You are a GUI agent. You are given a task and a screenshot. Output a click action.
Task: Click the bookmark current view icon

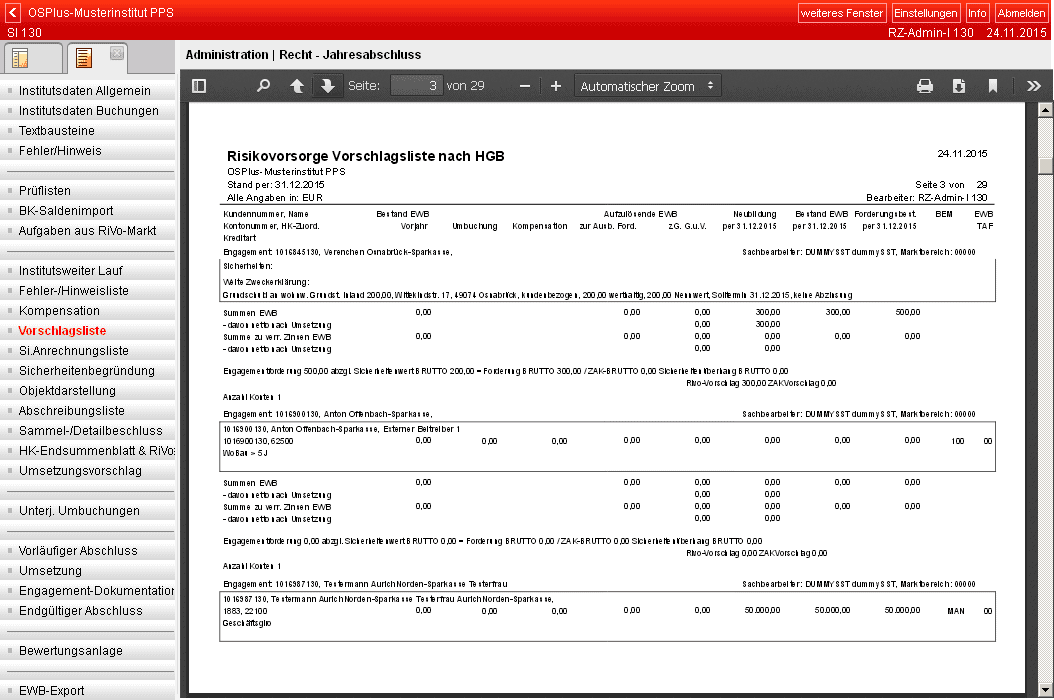[x=992, y=86]
